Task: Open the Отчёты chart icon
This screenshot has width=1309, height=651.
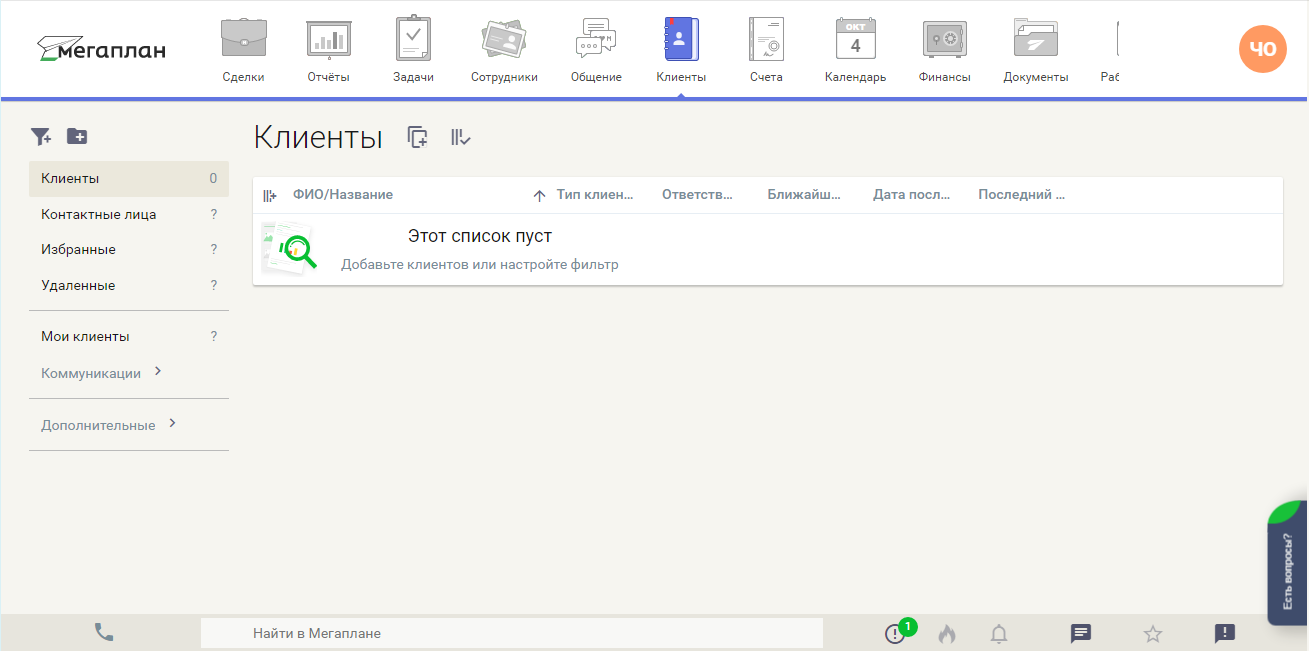Action: coord(328,40)
